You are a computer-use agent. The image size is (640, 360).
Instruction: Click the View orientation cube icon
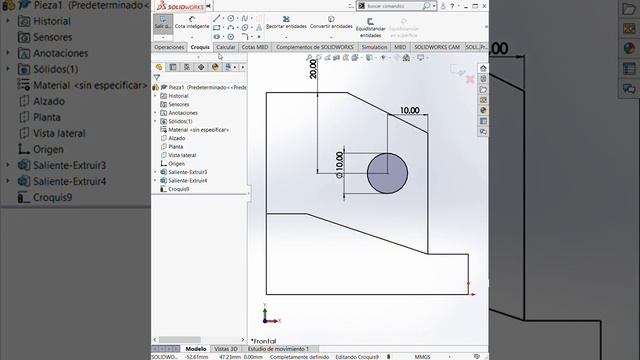point(355,58)
